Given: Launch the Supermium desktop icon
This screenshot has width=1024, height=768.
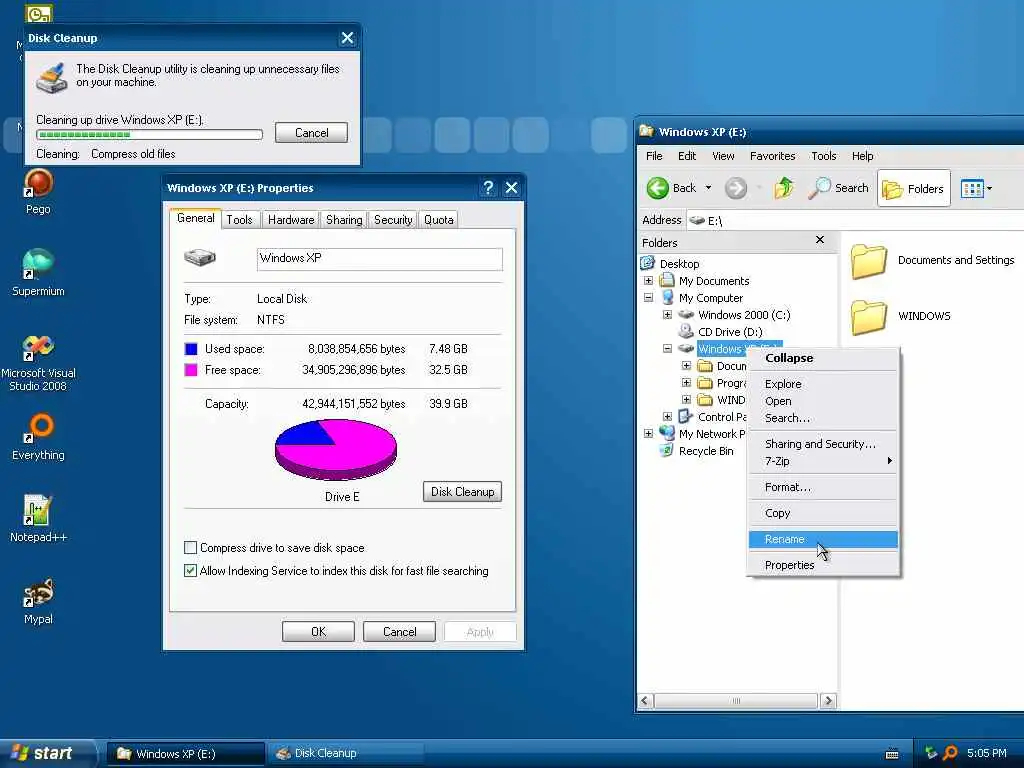Looking at the screenshot, I should coord(38,273).
